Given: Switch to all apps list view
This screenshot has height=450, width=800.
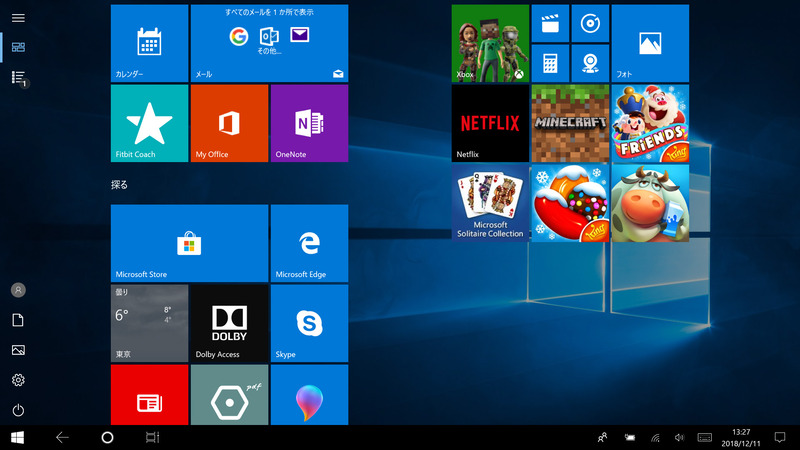Looking at the screenshot, I should tap(18, 78).
